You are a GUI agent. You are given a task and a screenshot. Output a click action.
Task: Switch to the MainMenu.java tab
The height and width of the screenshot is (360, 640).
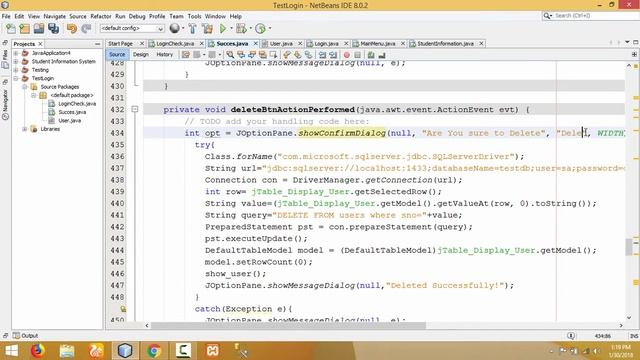tap(378, 43)
